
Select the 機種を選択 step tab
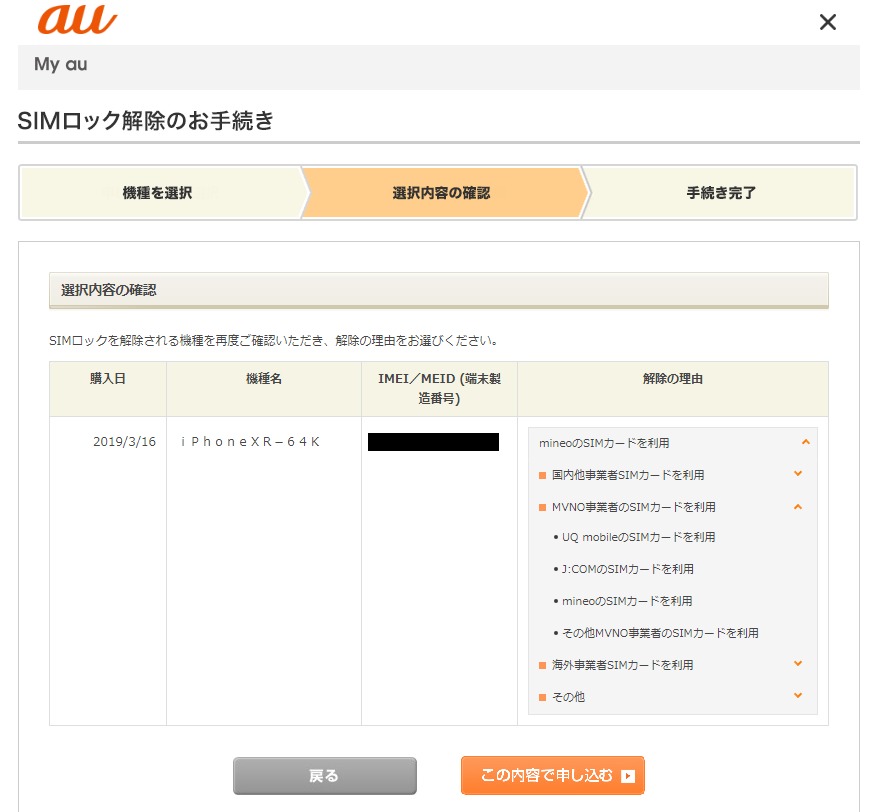pyautogui.click(x=158, y=193)
